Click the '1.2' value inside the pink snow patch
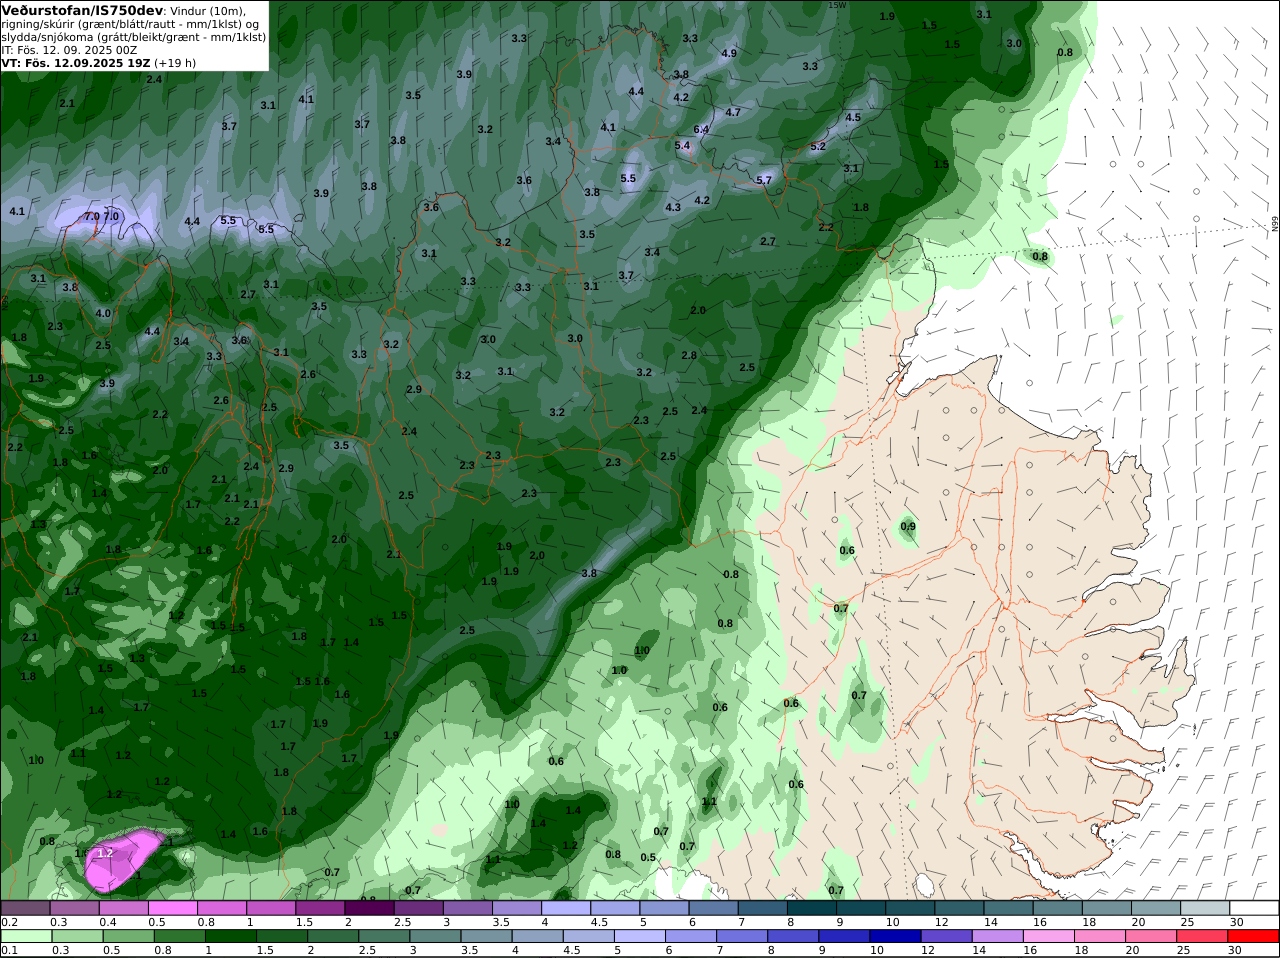Image resolution: width=1280 pixels, height=958 pixels. pyautogui.click(x=105, y=854)
